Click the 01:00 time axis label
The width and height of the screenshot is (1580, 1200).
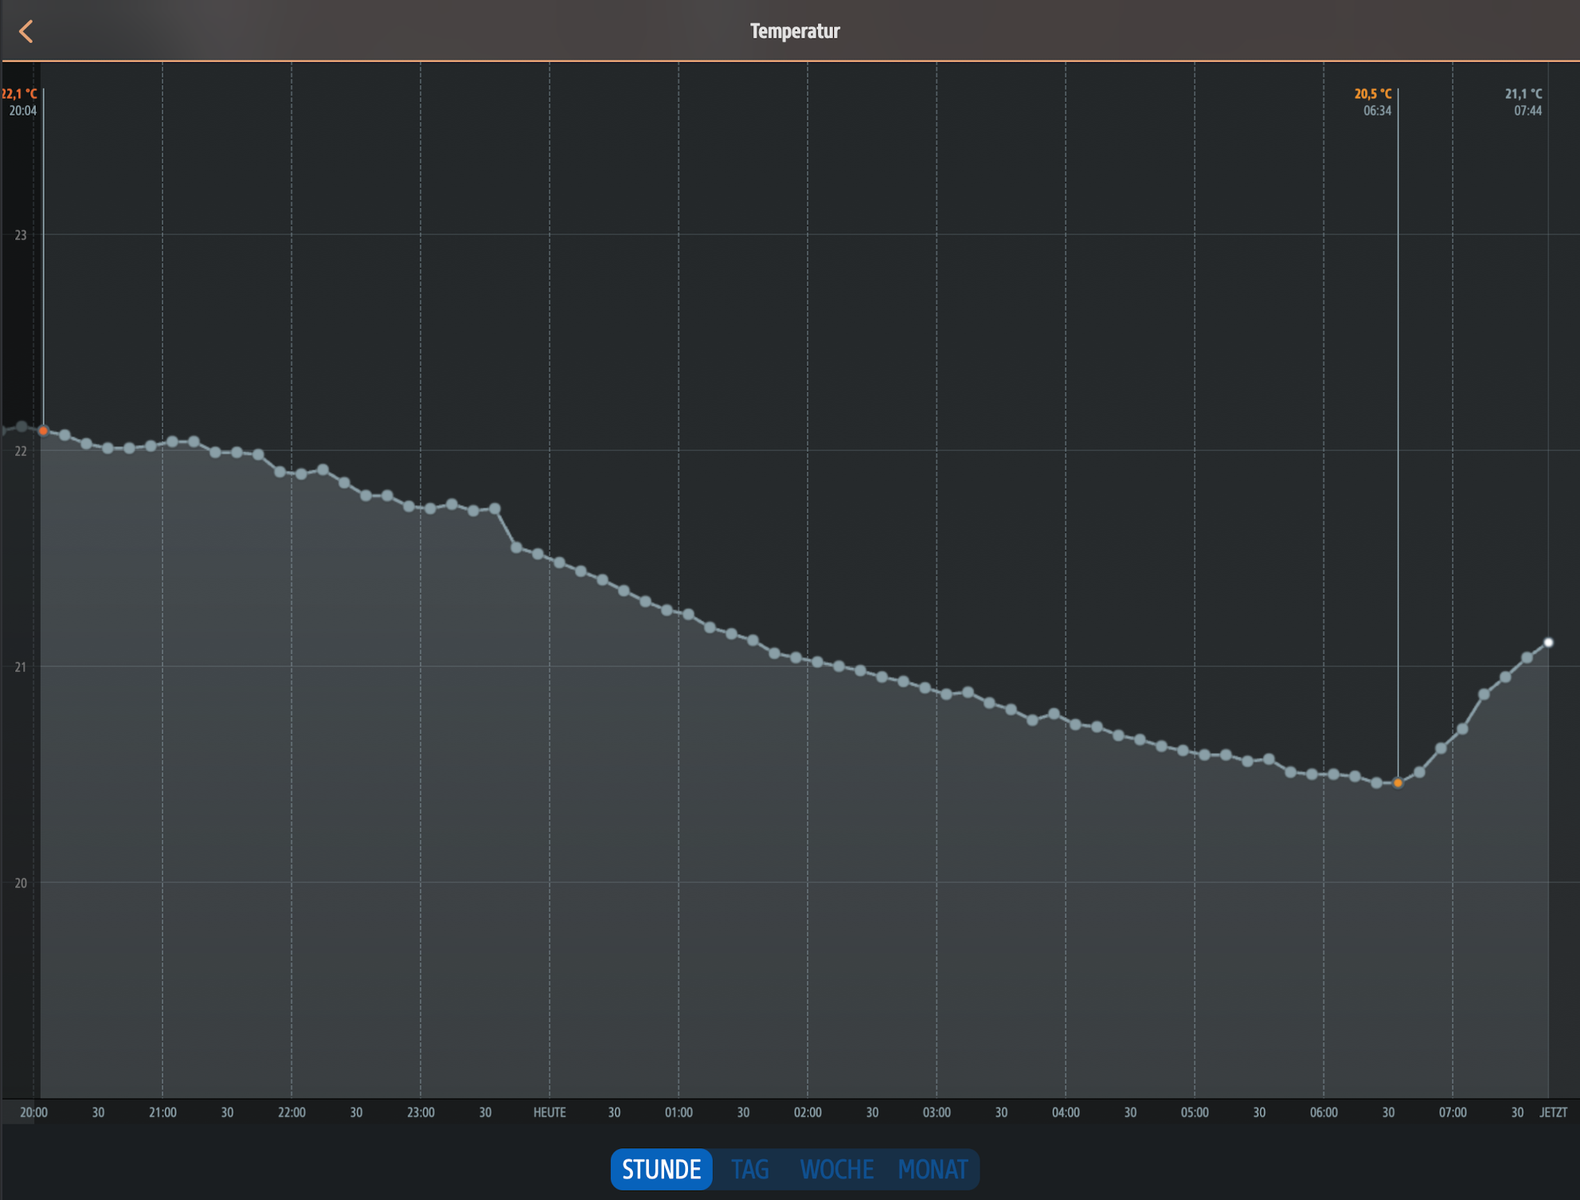click(x=678, y=1113)
